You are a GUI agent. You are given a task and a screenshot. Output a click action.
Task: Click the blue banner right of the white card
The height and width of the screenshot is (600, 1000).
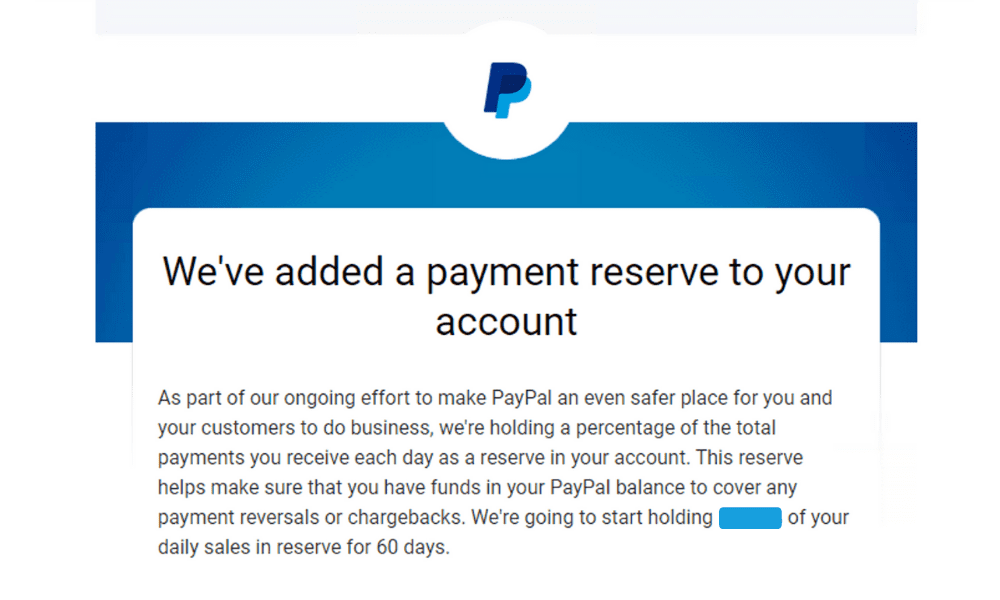tap(899, 232)
